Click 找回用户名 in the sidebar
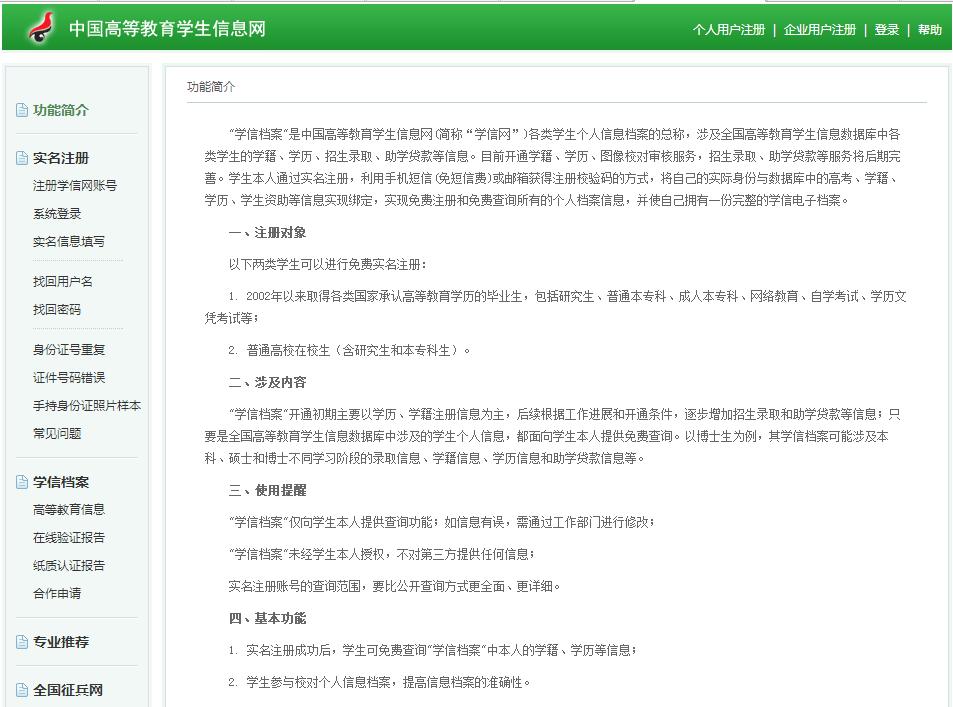The width and height of the screenshot is (953, 707). (63, 282)
